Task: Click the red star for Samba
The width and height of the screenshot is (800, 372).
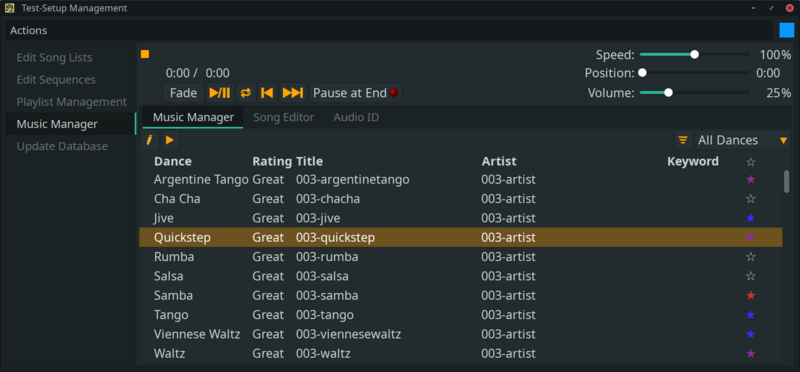Action: pyautogui.click(x=751, y=295)
